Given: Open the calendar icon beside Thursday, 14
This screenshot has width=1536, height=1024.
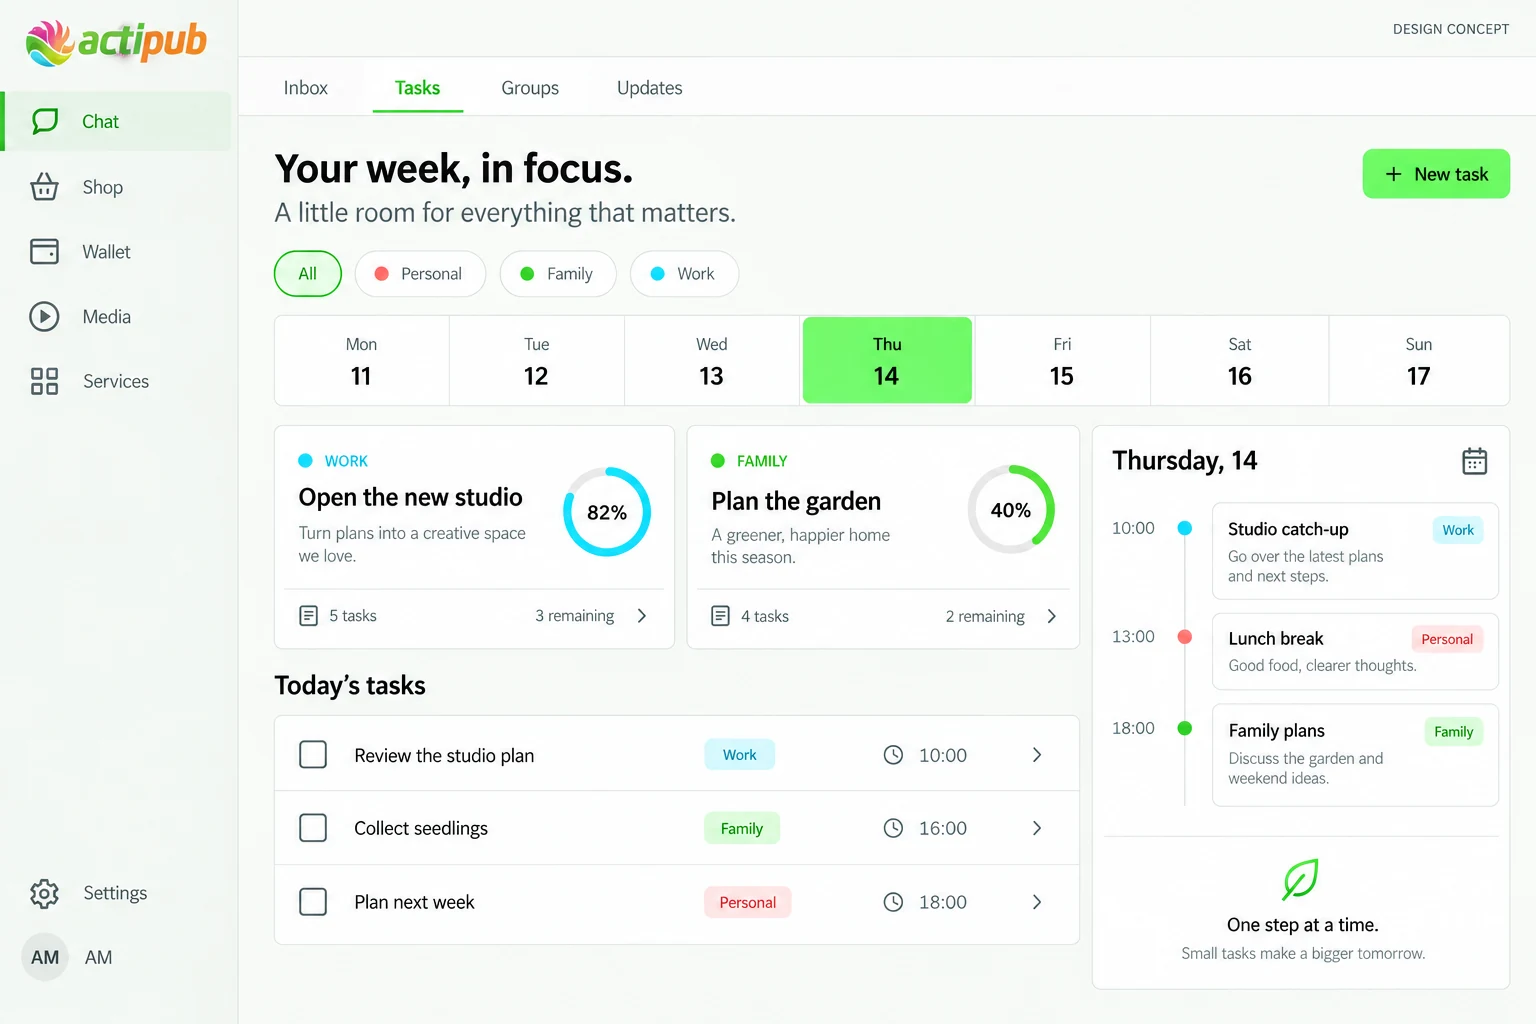Looking at the screenshot, I should point(1474,461).
